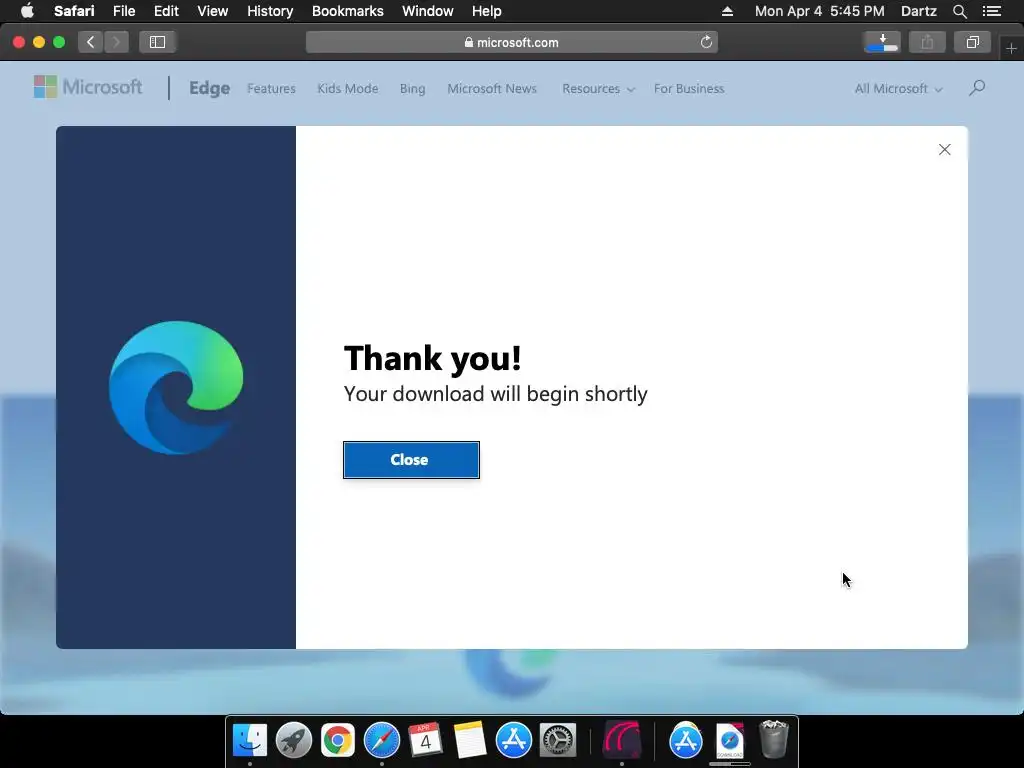
Task: Open a new tab with plus button
Action: click(1011, 48)
